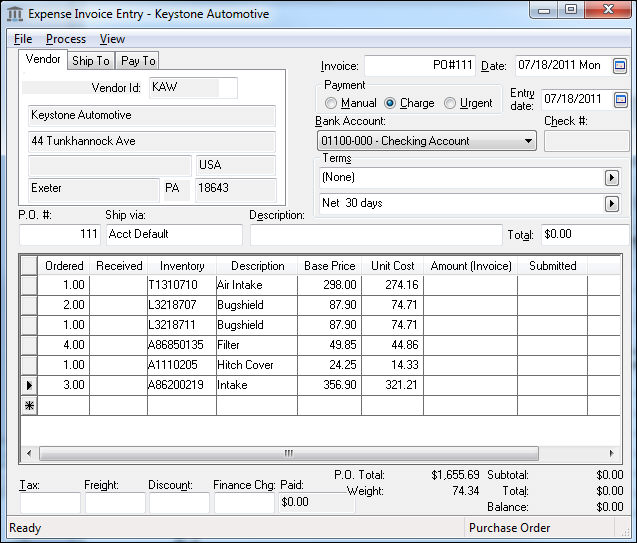Click the Inventory column header
This screenshot has width=637, height=543.
(x=182, y=266)
